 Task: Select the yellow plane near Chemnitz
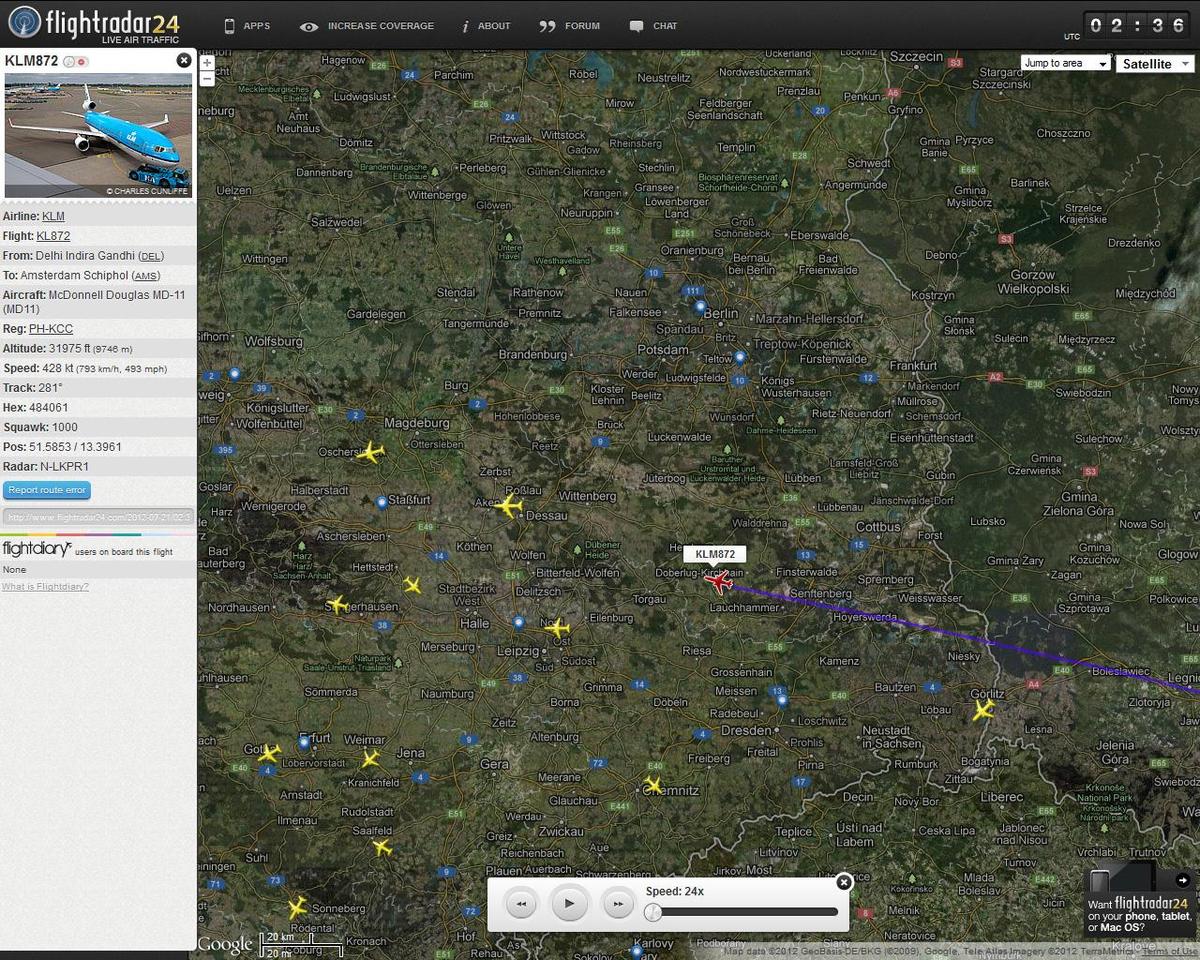[653, 784]
